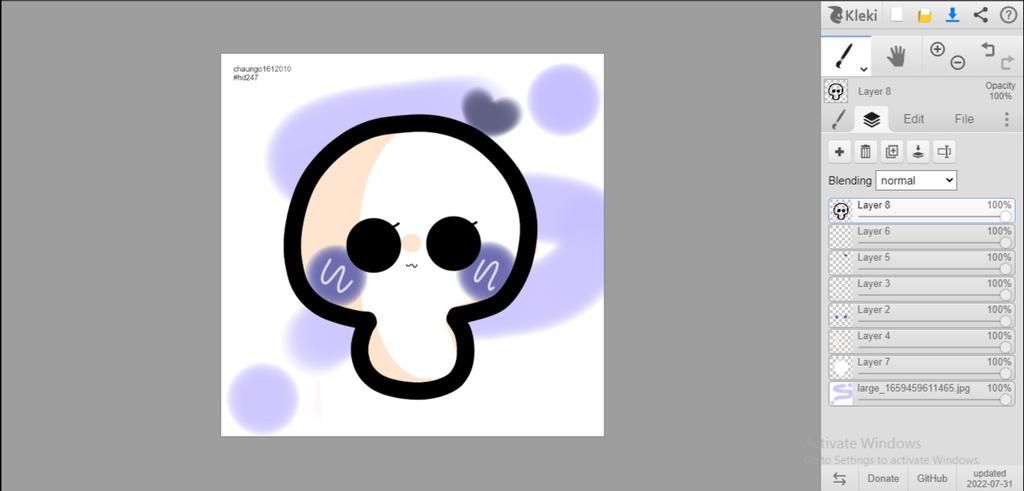Select the hand pan tool

(896, 56)
